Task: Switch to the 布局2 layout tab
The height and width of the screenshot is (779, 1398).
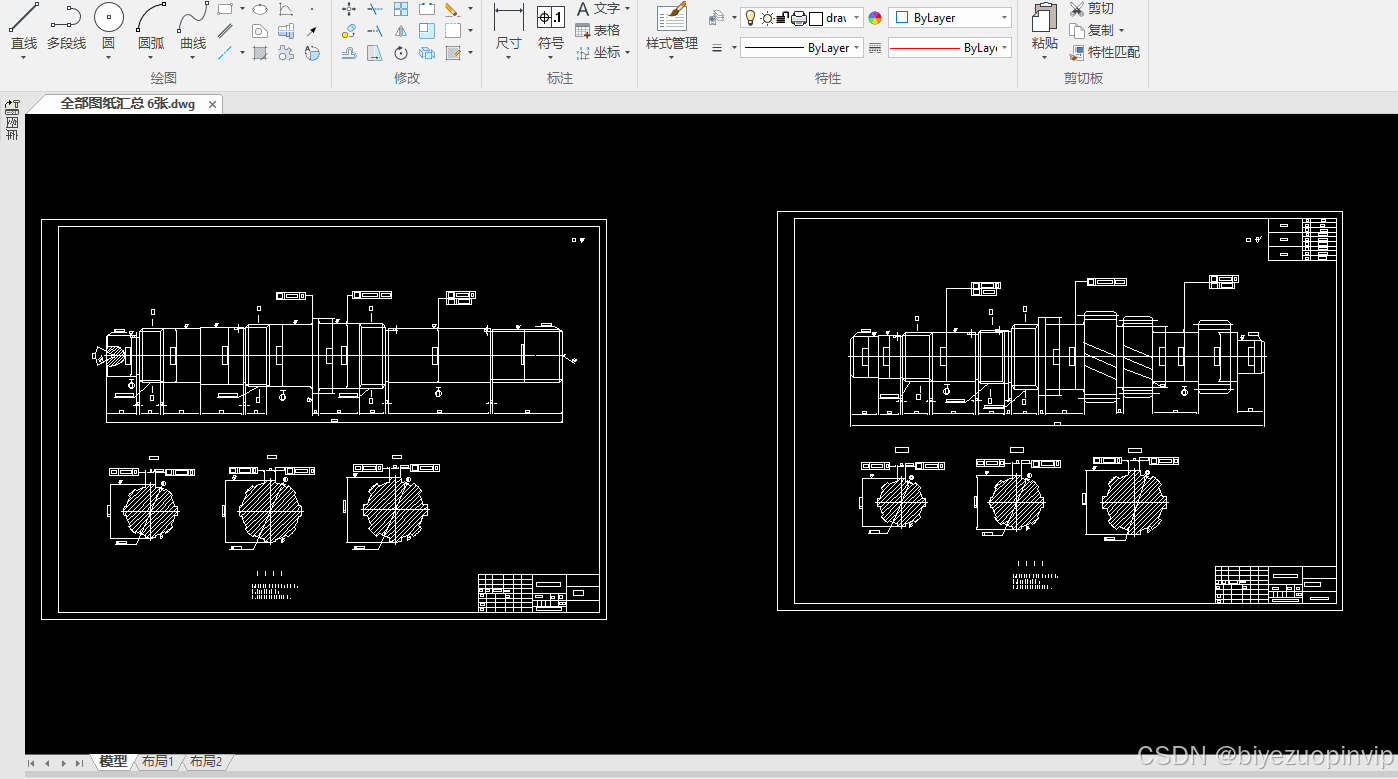Action: [205, 762]
